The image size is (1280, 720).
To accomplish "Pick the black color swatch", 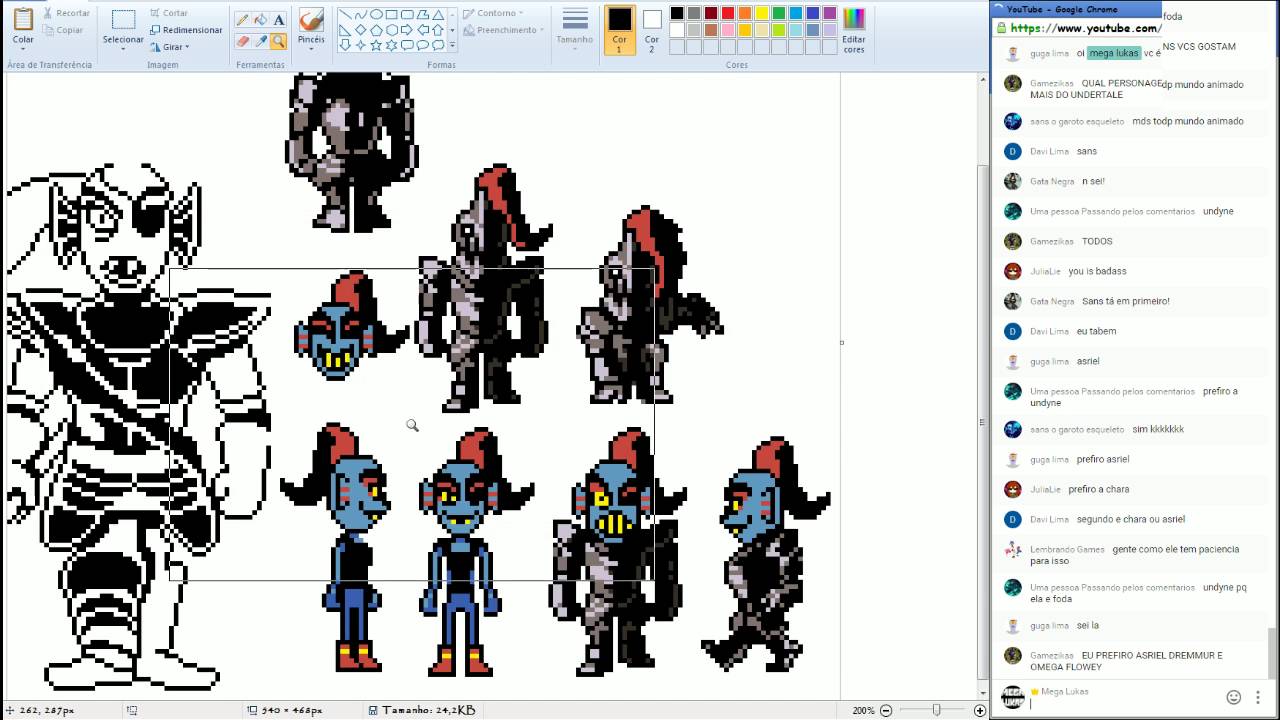I will pos(677,13).
